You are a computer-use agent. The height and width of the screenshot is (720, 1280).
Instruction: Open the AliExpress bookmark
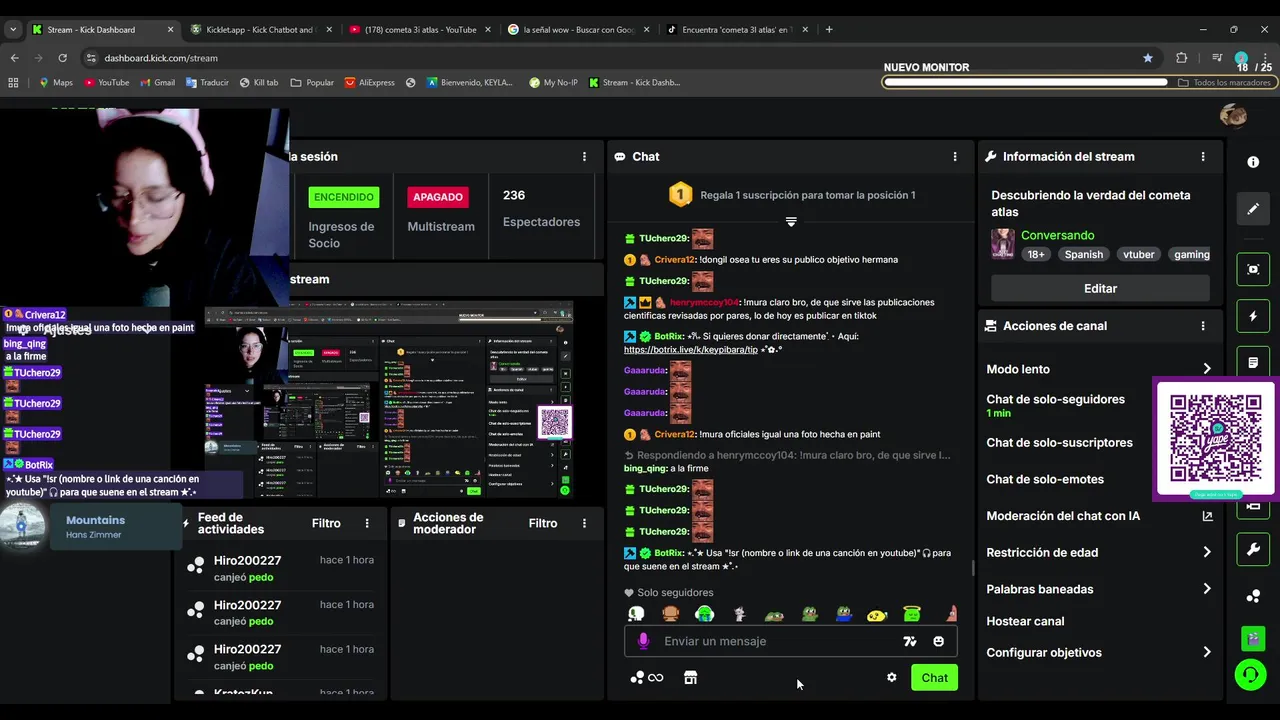369,83
